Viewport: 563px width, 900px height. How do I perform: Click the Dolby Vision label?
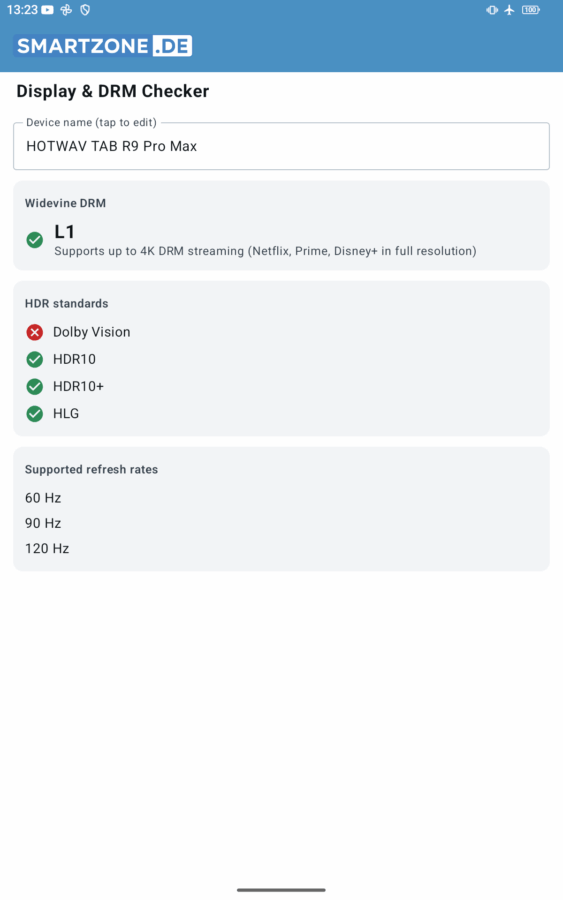[91, 332]
